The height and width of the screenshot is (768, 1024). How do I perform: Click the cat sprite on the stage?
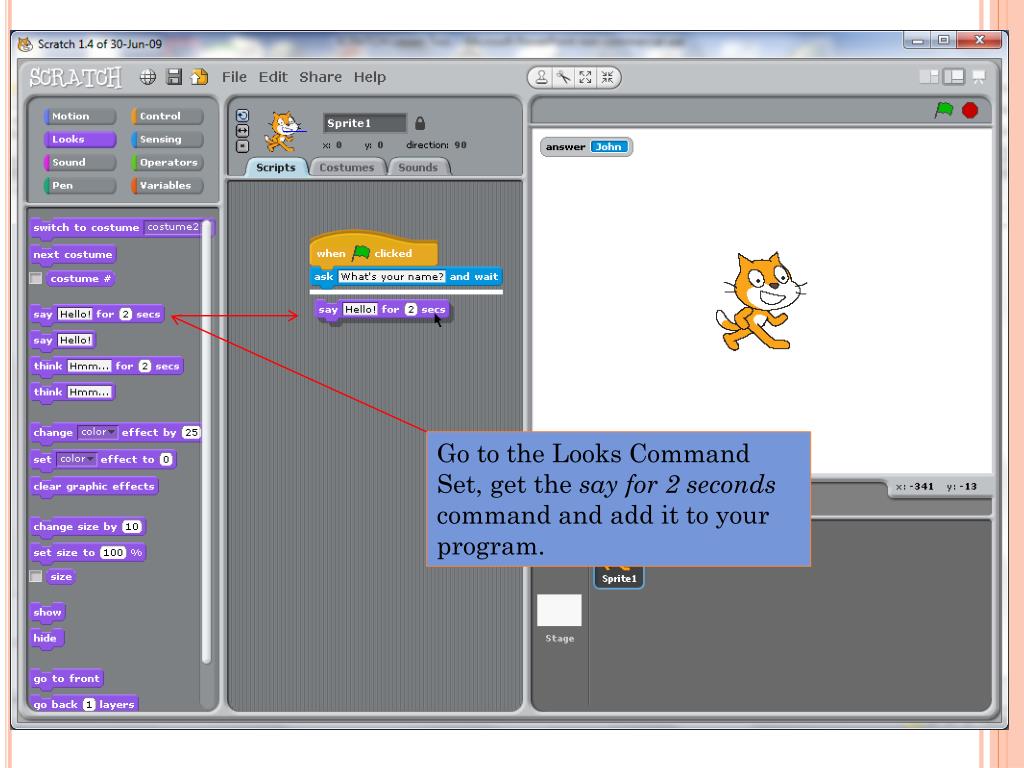[x=759, y=302]
